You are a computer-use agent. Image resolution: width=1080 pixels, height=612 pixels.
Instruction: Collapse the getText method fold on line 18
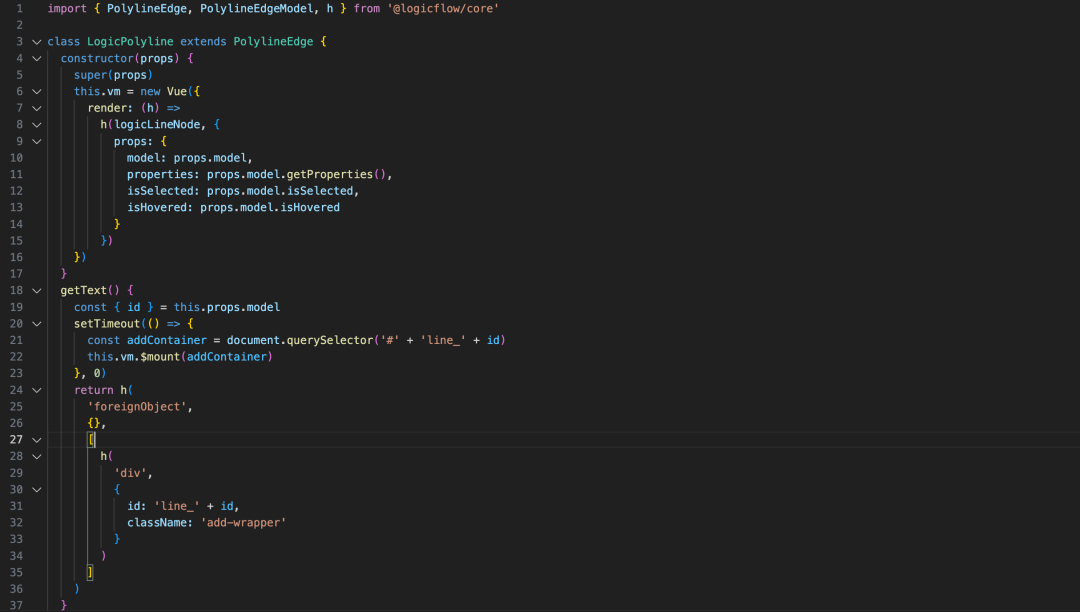[37, 291]
